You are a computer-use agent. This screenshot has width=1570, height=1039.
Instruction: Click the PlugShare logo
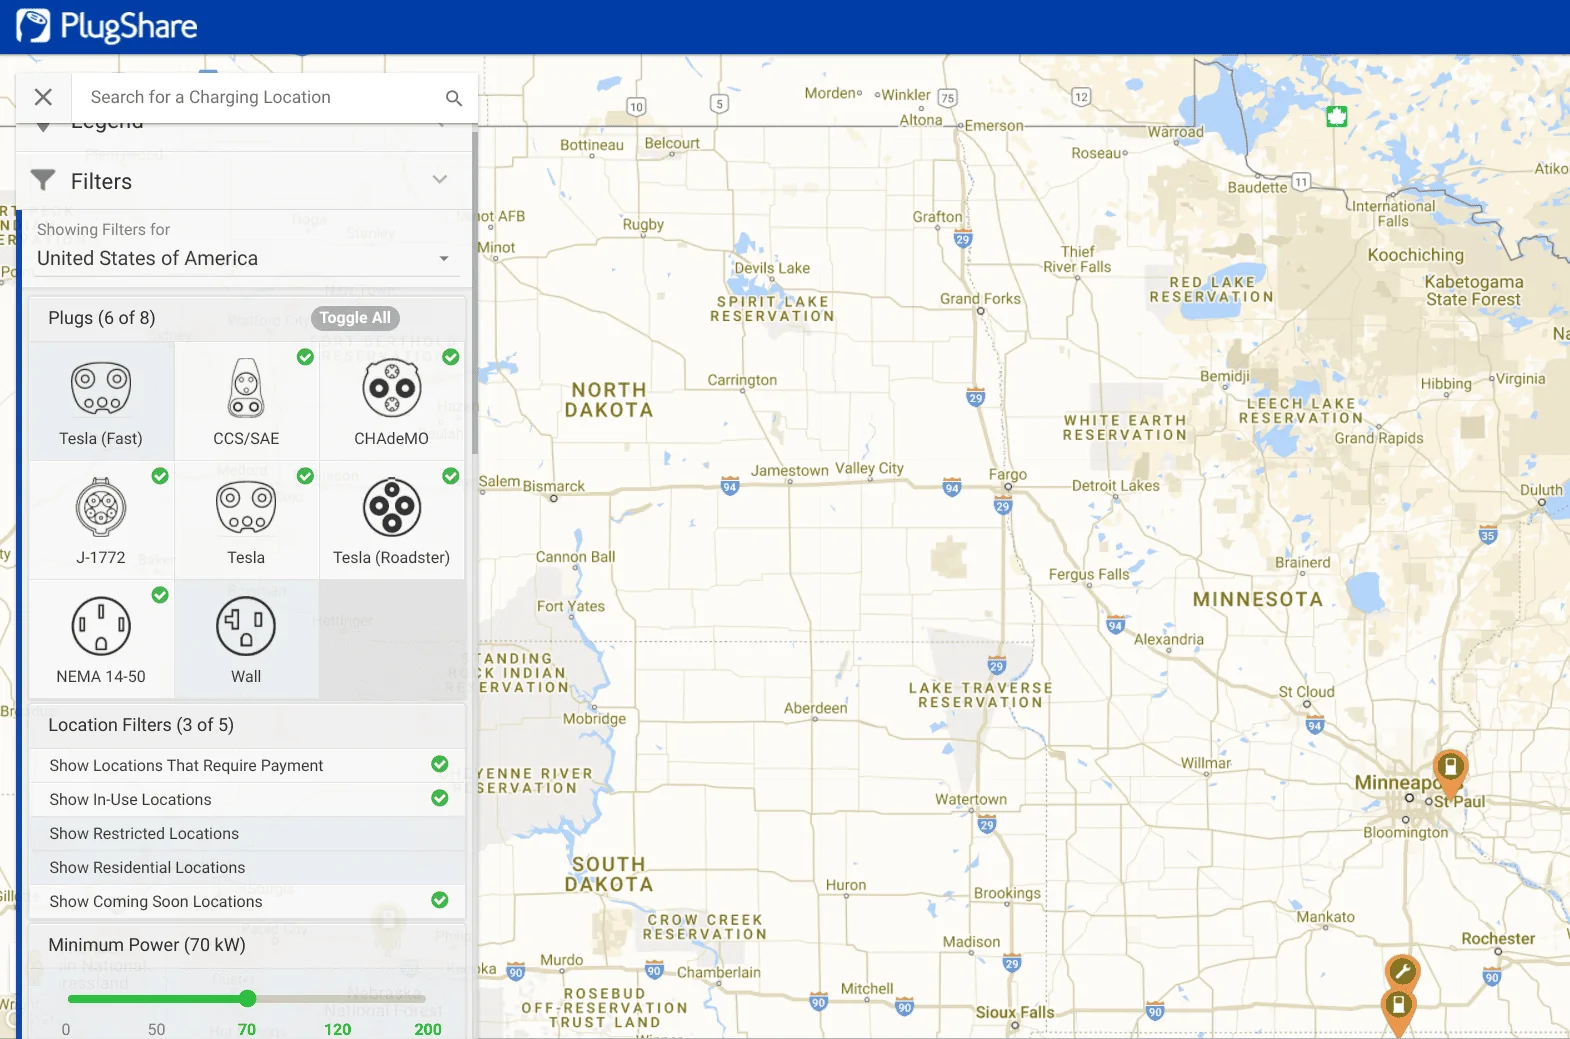107,26
